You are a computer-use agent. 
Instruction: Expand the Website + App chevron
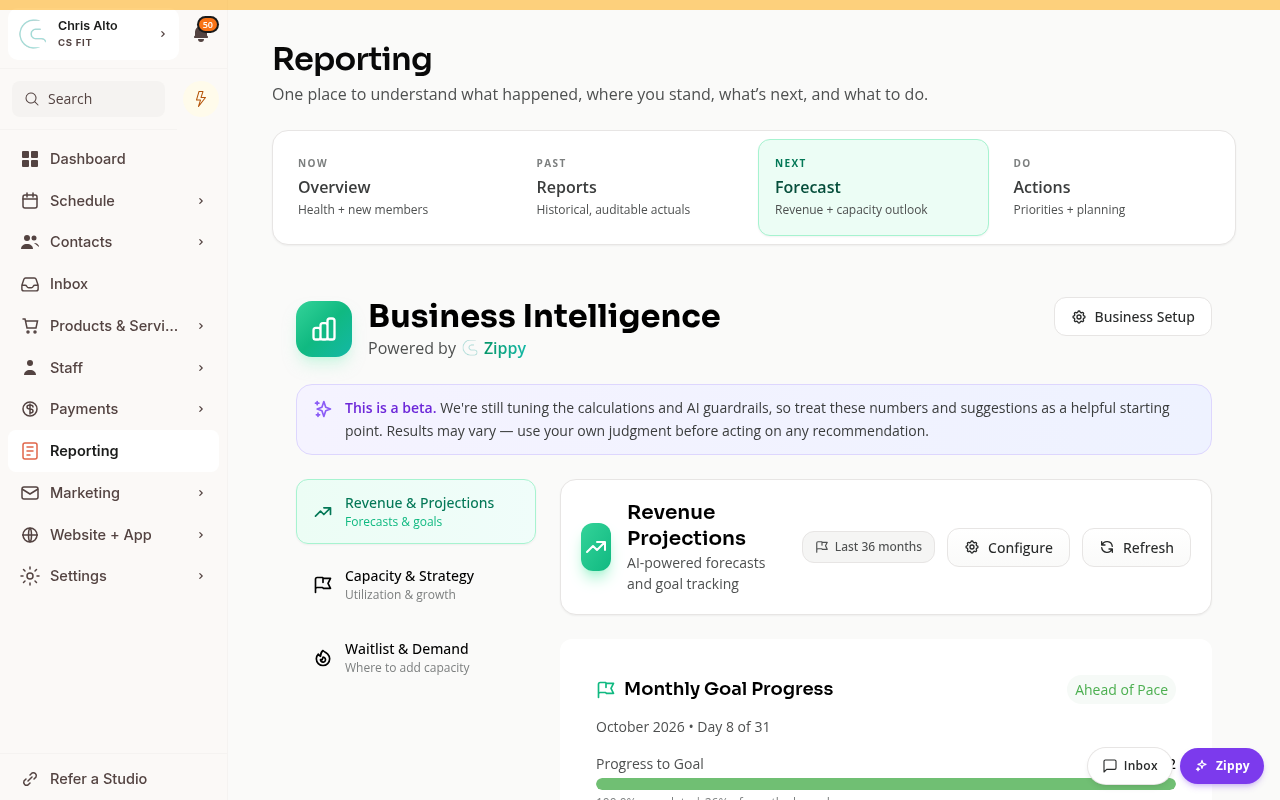[x=201, y=535]
